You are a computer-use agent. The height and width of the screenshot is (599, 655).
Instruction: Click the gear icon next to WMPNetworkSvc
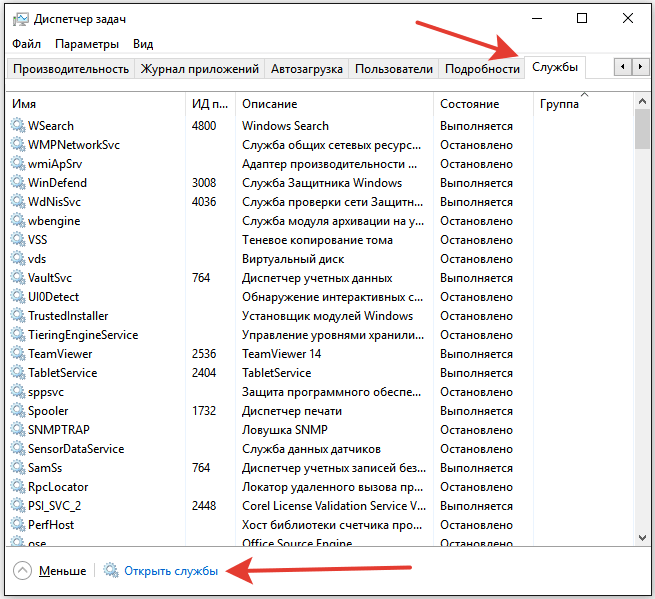click(x=18, y=144)
